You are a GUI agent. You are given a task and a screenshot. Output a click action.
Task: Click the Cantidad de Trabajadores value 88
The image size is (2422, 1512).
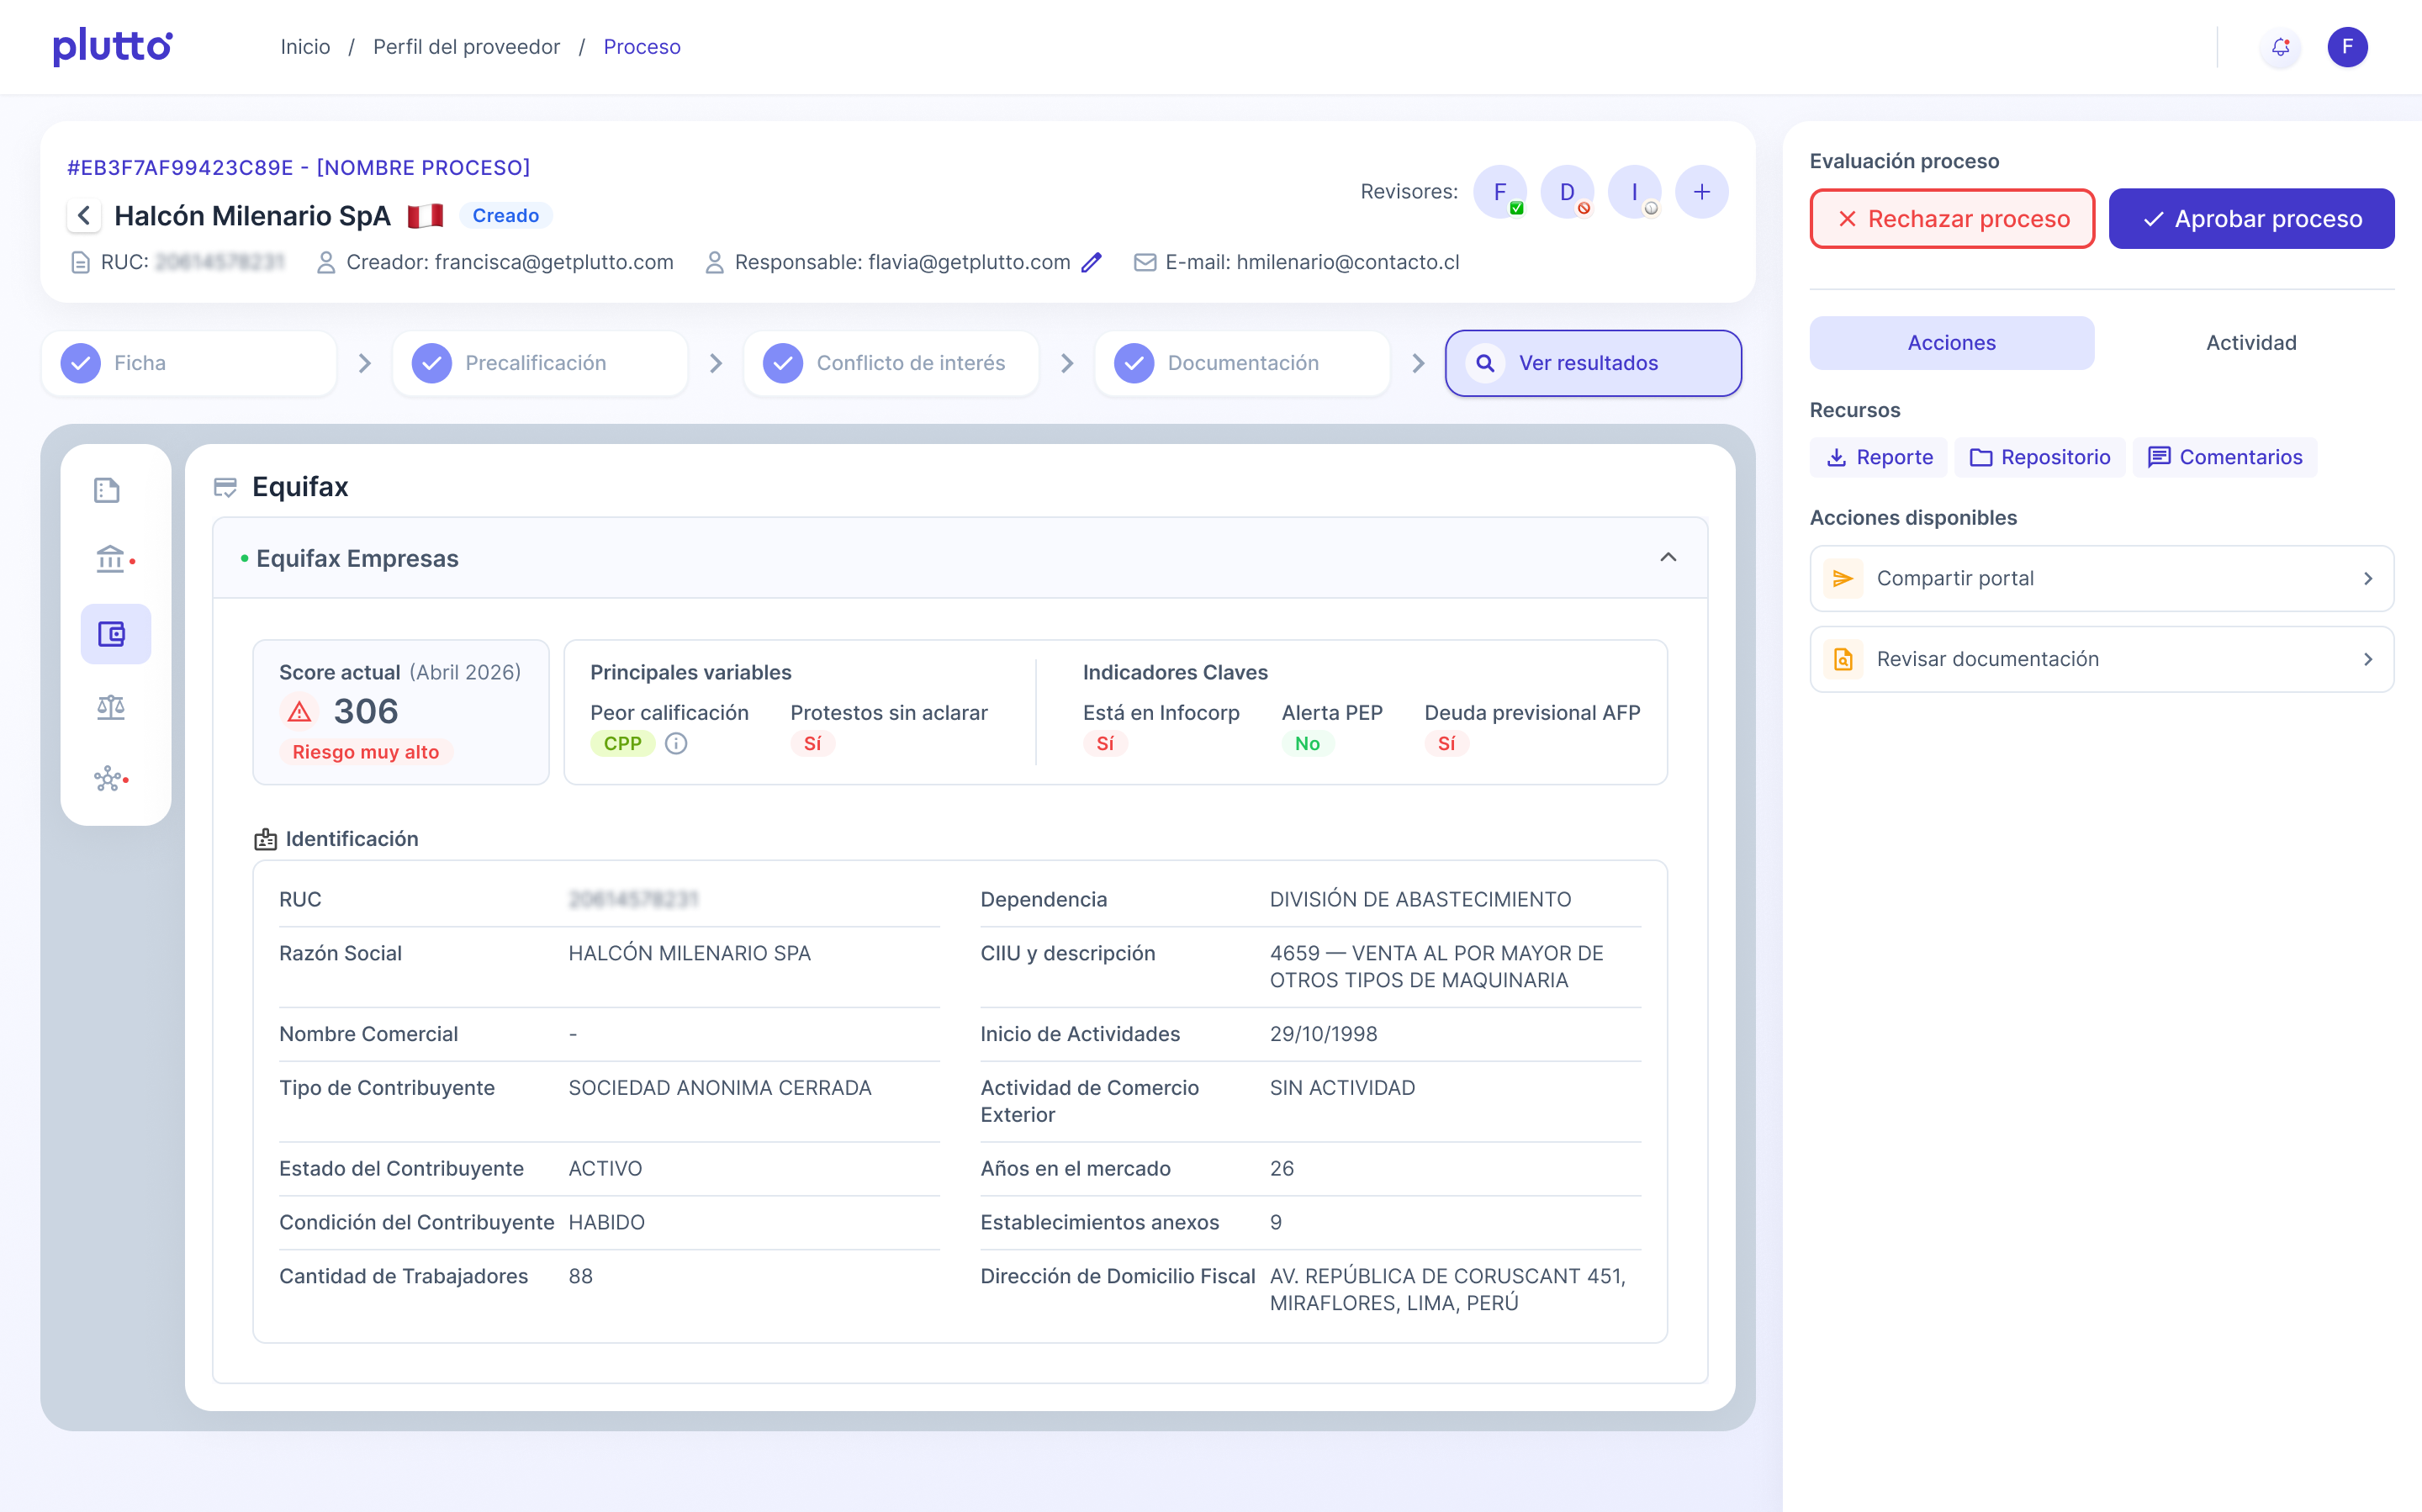click(580, 1276)
